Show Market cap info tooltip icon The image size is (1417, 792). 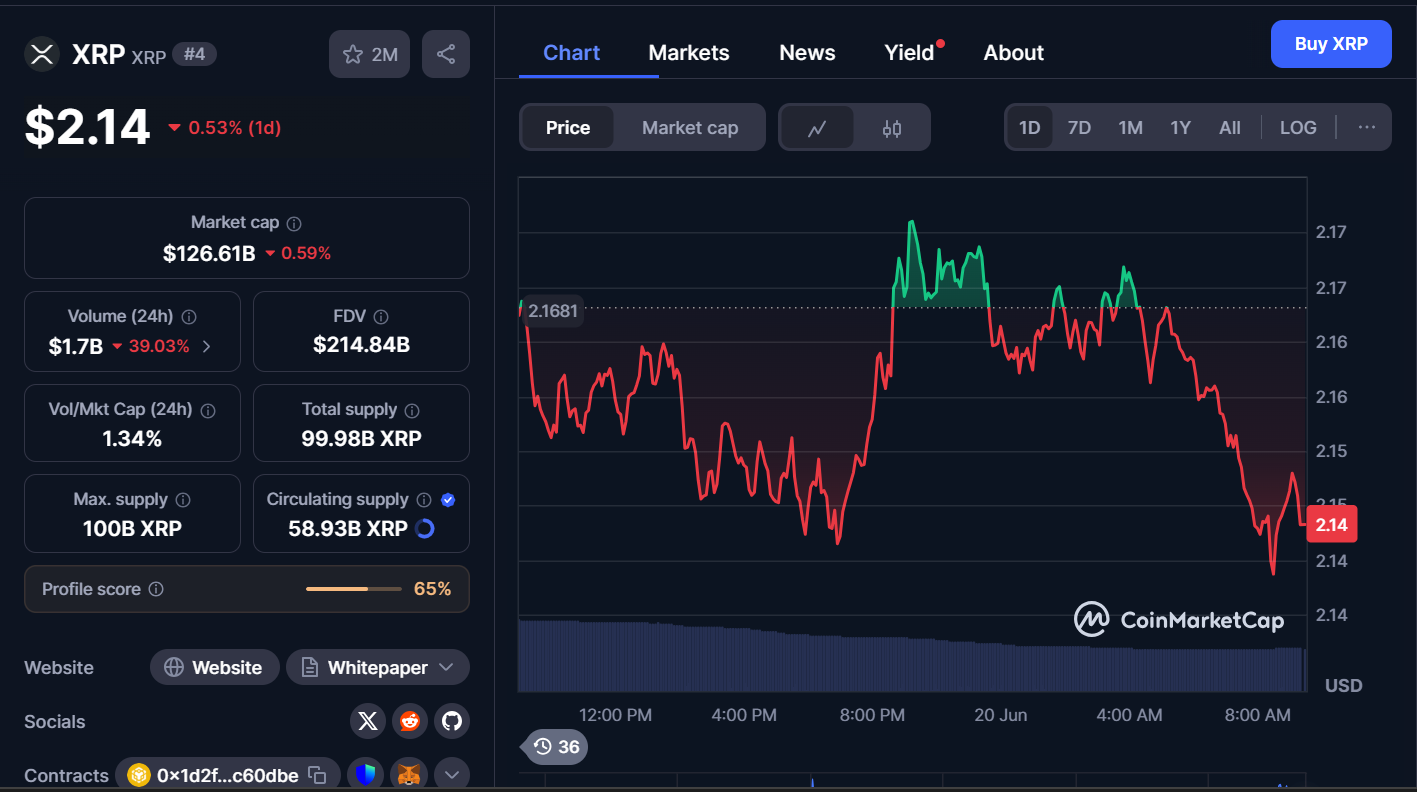294,224
